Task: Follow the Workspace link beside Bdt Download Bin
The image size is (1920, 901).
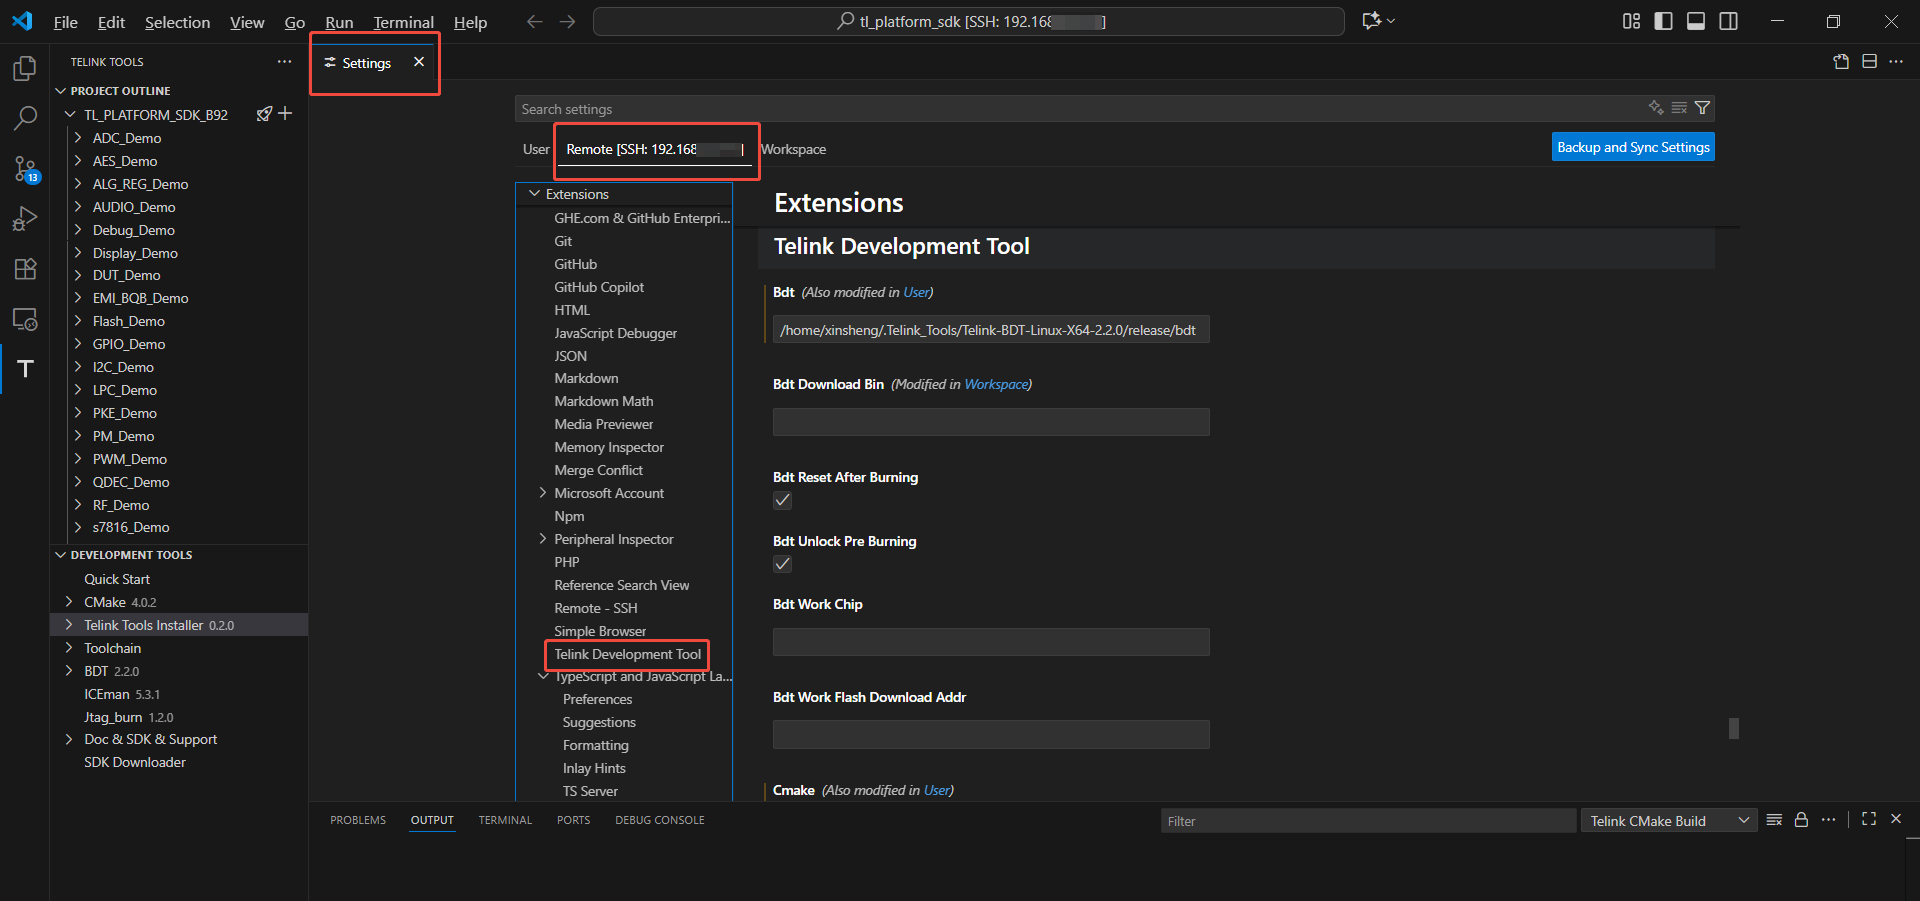Action: click(x=995, y=384)
